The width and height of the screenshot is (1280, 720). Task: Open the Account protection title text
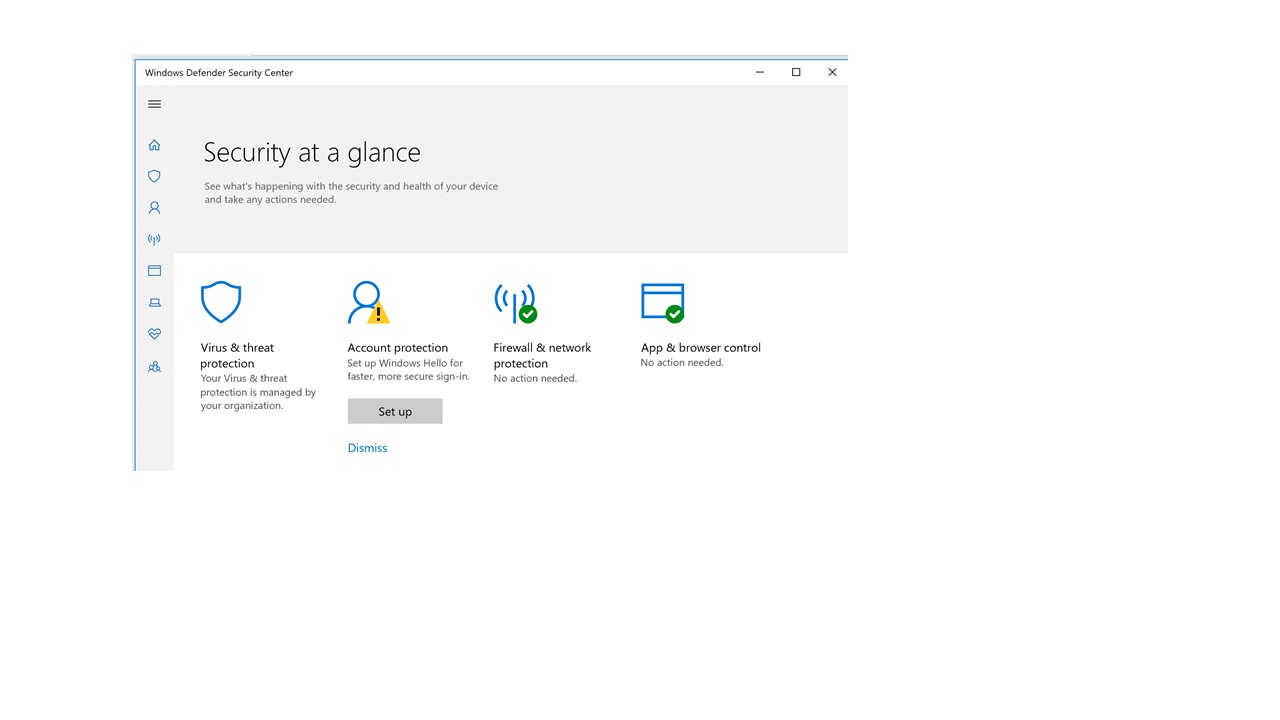[397, 348]
